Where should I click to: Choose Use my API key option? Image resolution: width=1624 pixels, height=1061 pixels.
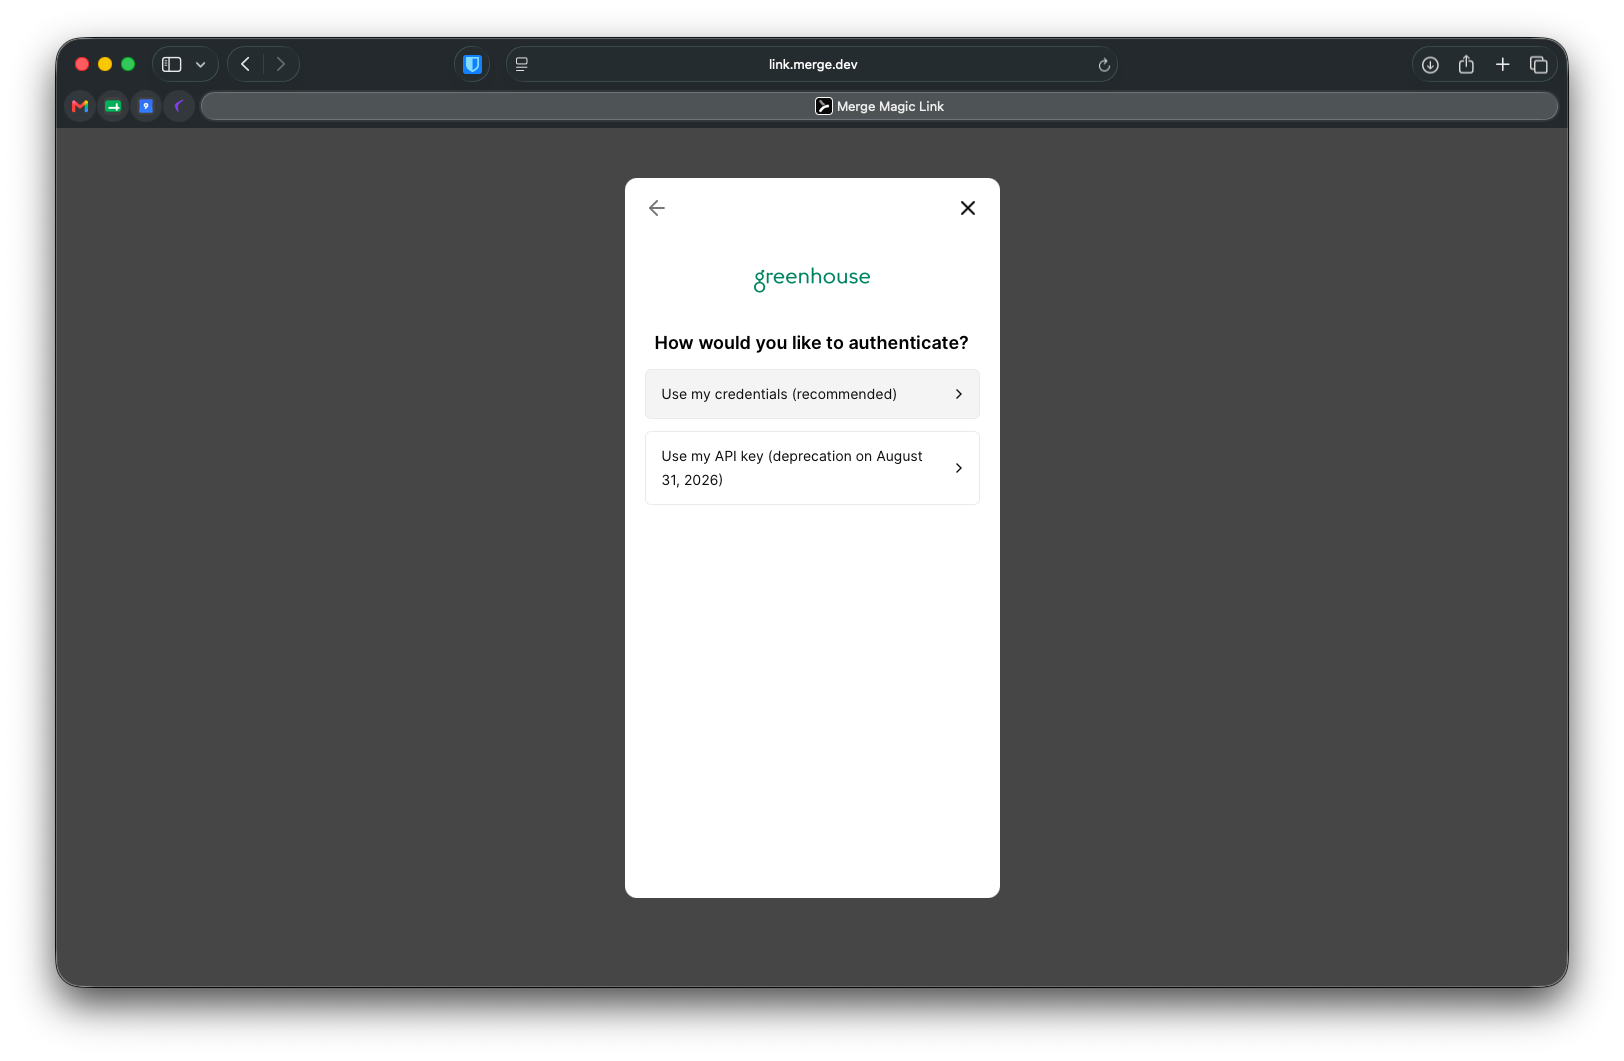pyautogui.click(x=812, y=468)
